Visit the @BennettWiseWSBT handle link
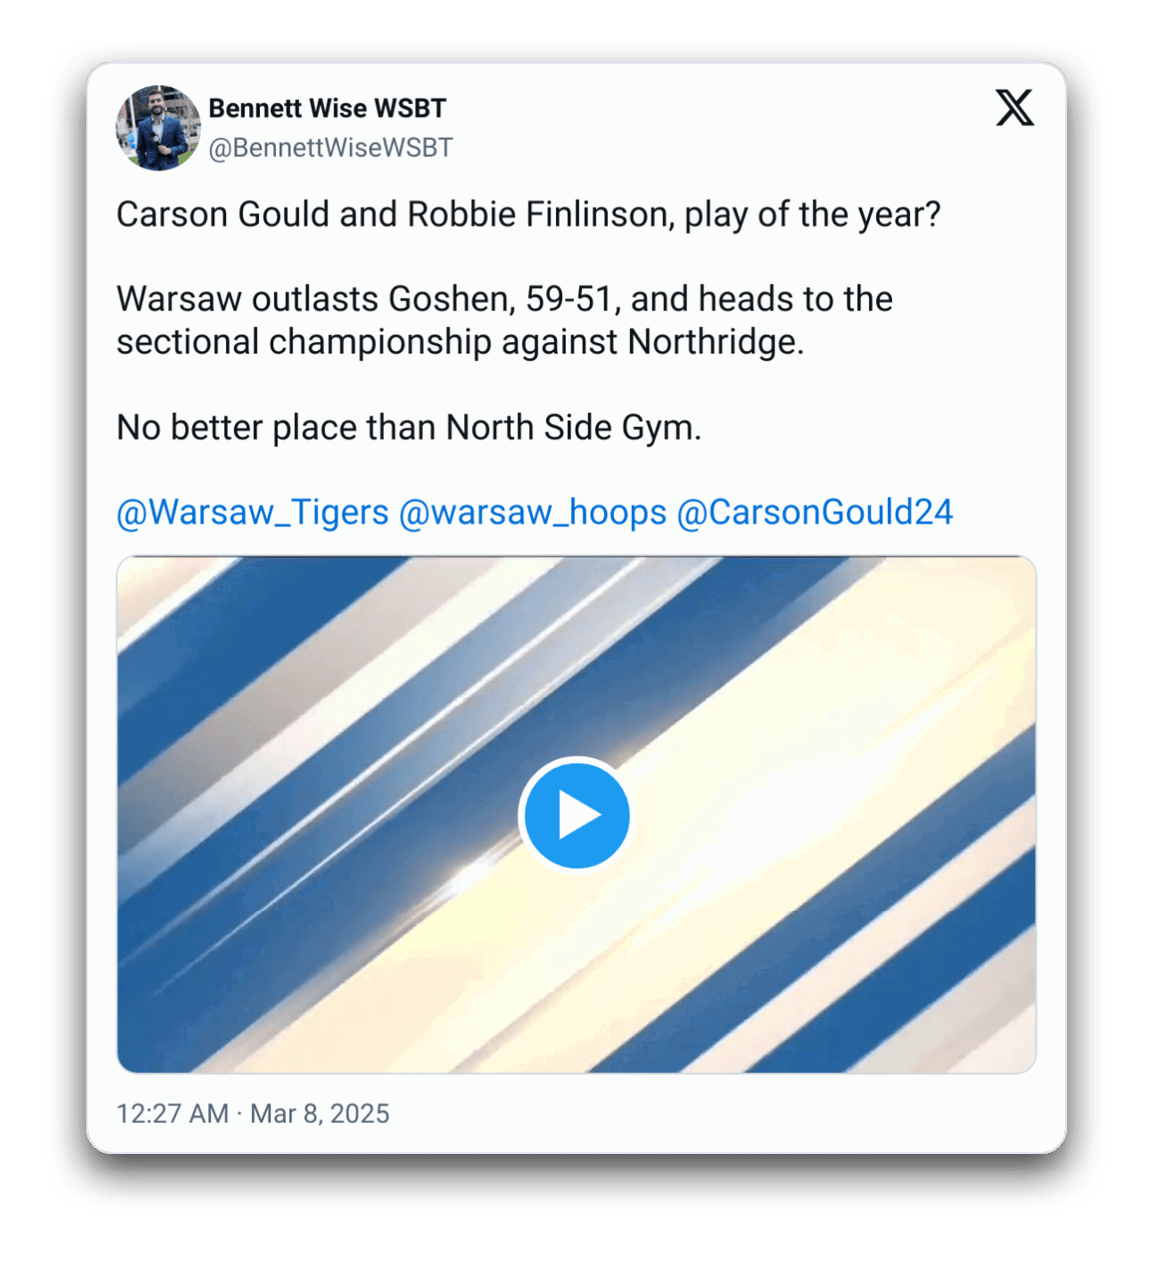1153x1288 pixels. click(330, 148)
